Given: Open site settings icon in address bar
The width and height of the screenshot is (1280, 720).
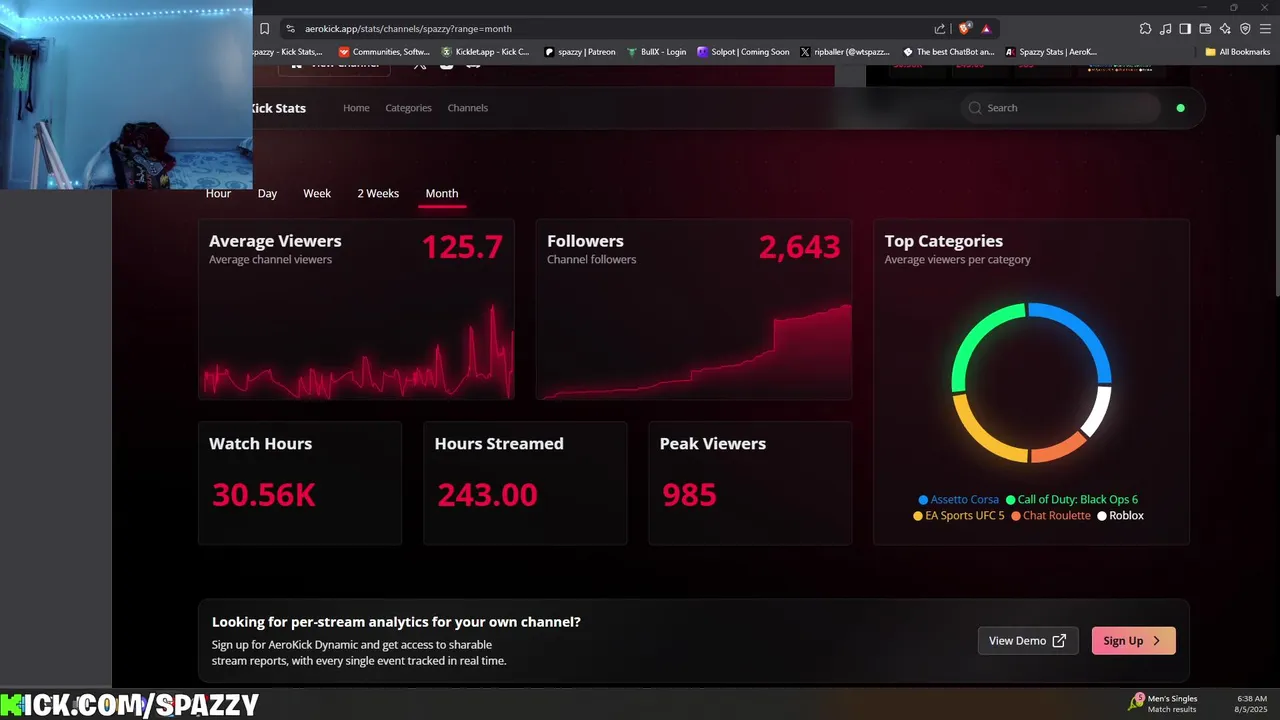Looking at the screenshot, I should coord(290,29).
